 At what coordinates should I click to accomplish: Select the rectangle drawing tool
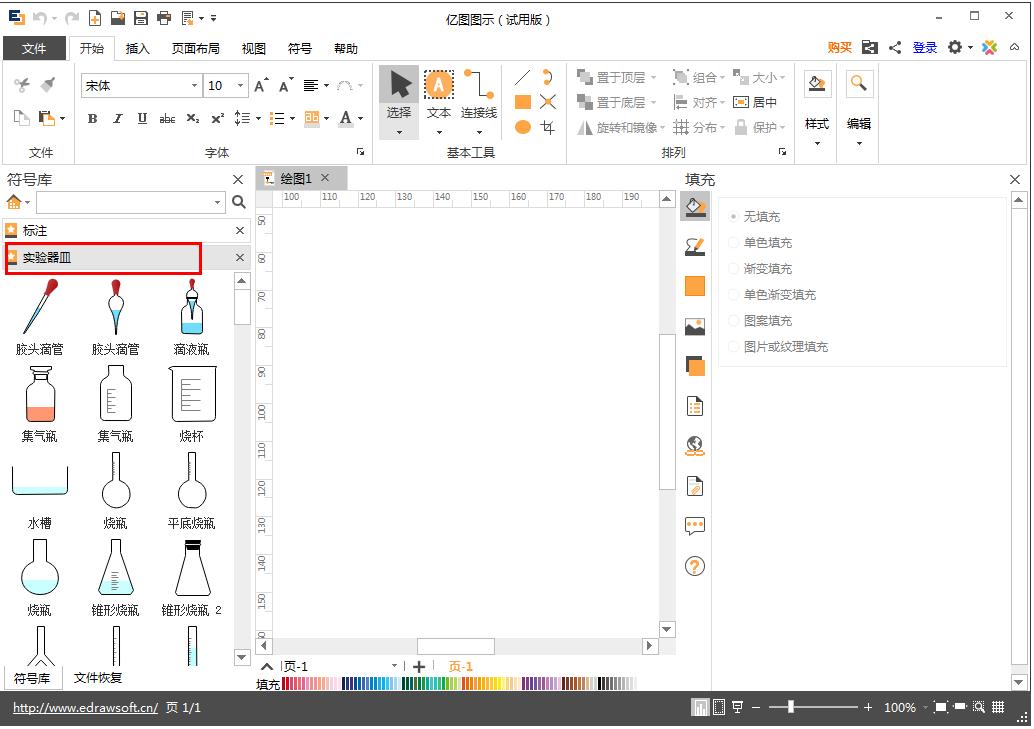click(520, 101)
